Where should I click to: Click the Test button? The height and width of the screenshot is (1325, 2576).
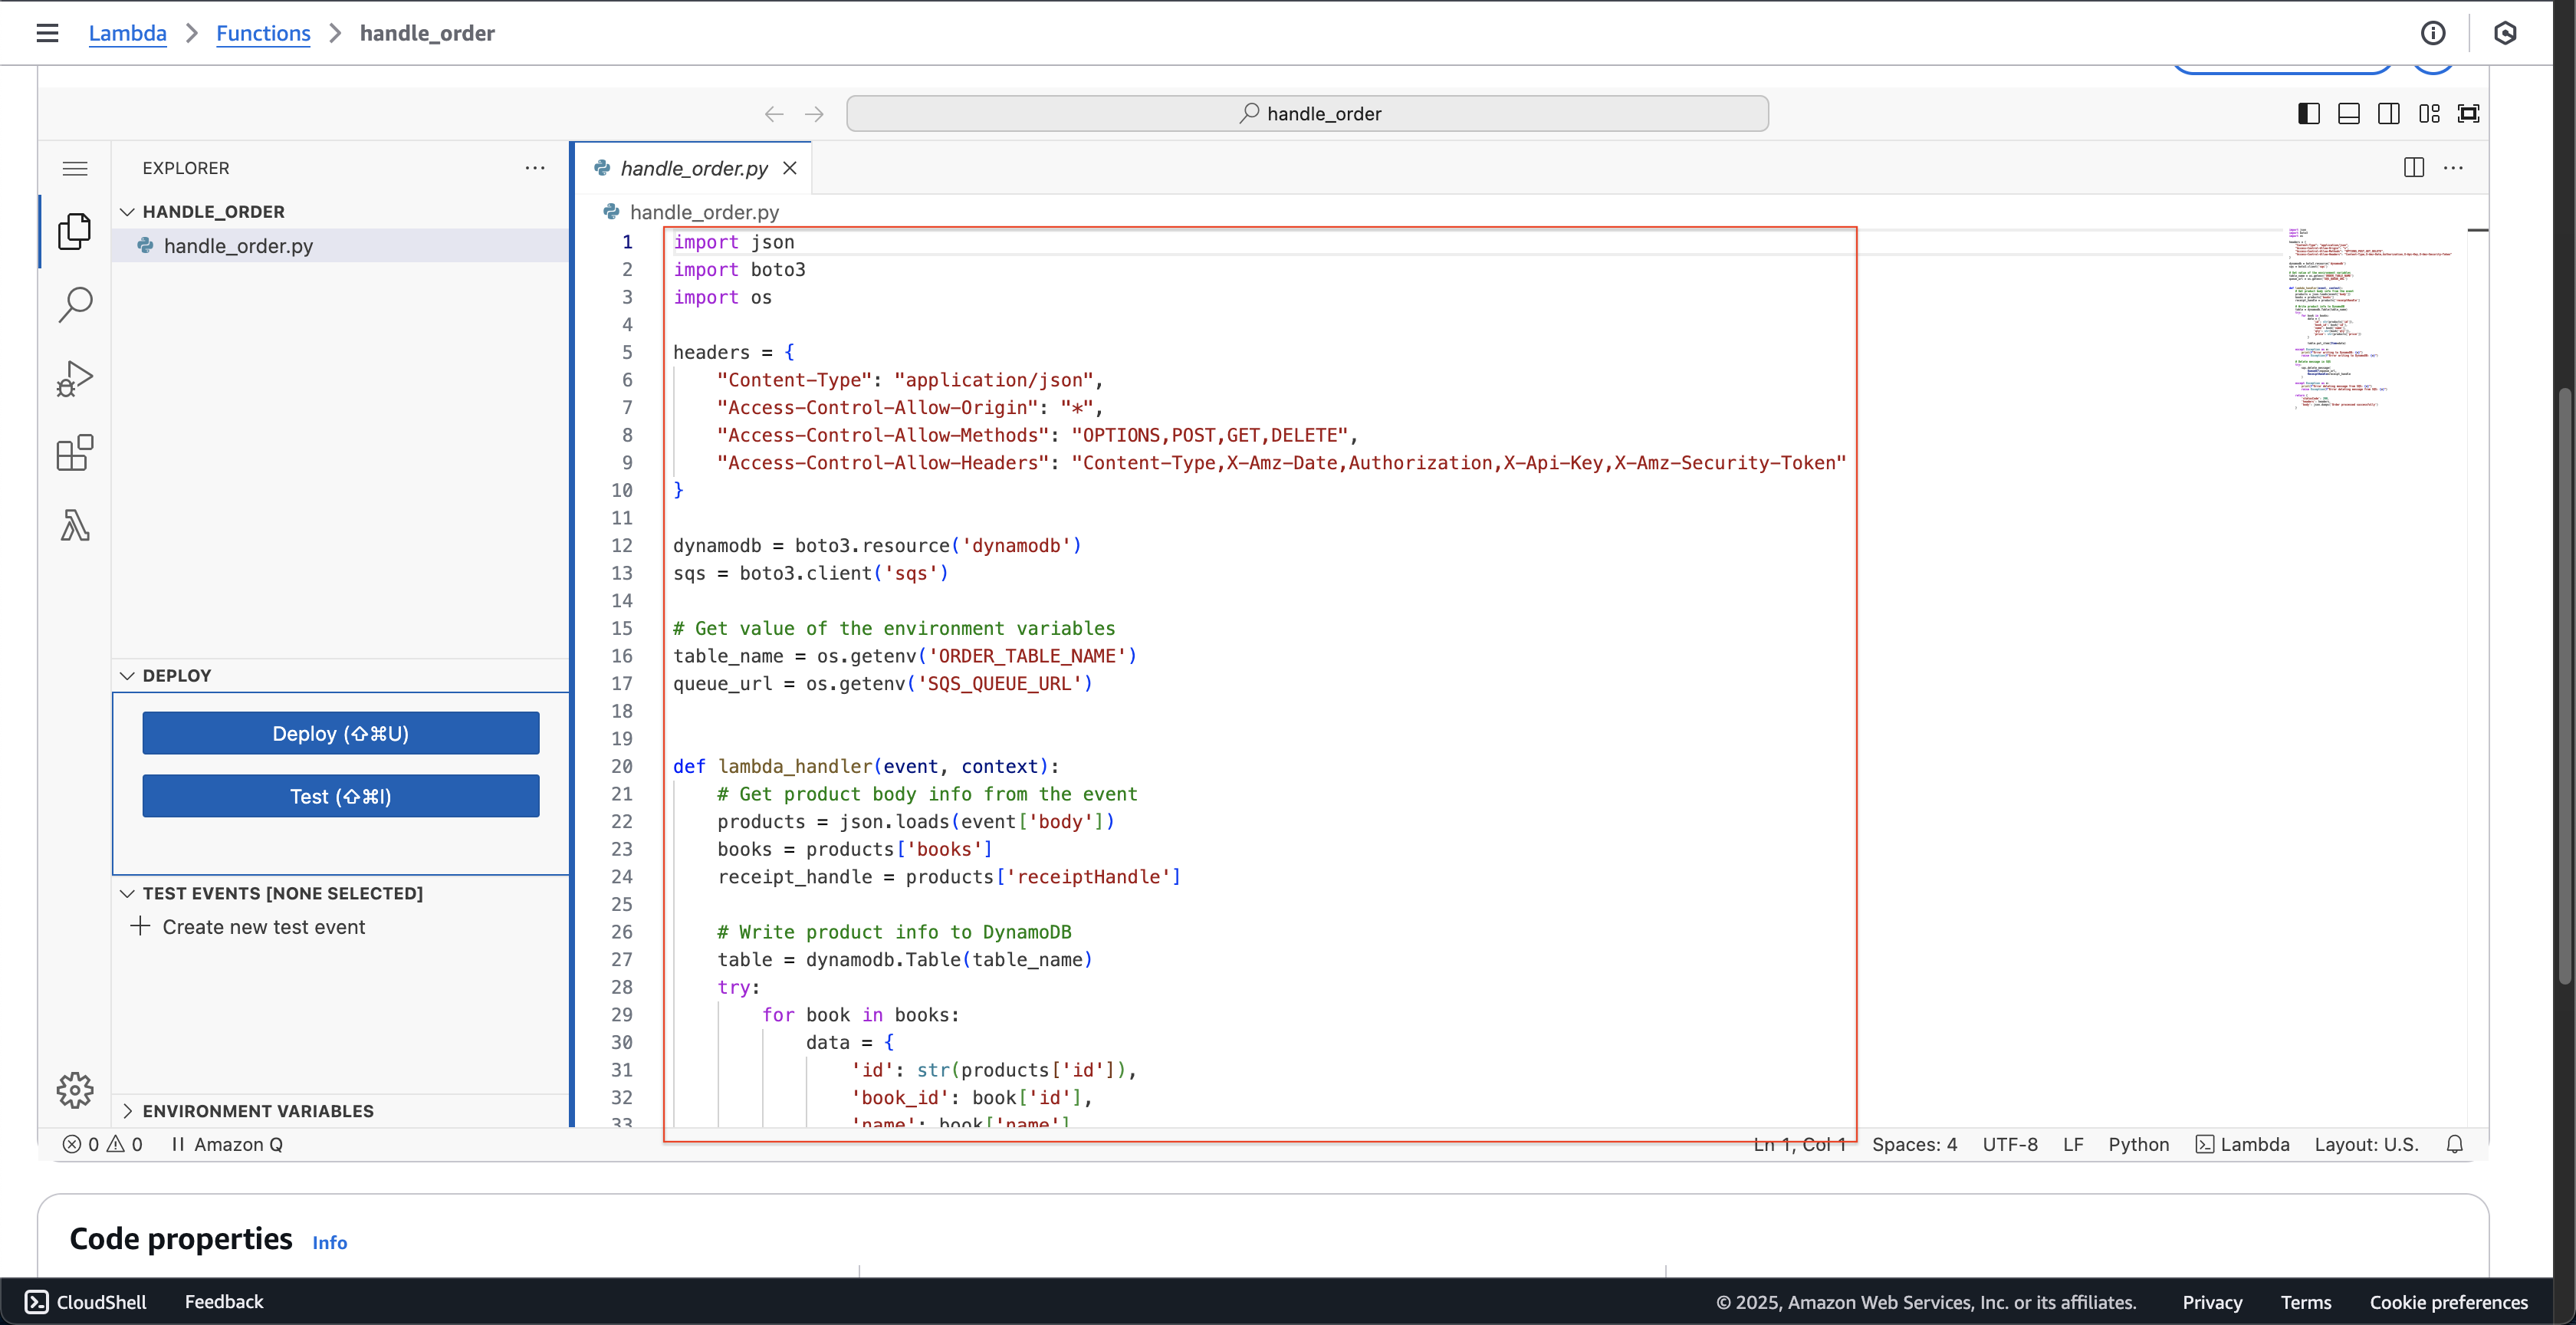(340, 796)
